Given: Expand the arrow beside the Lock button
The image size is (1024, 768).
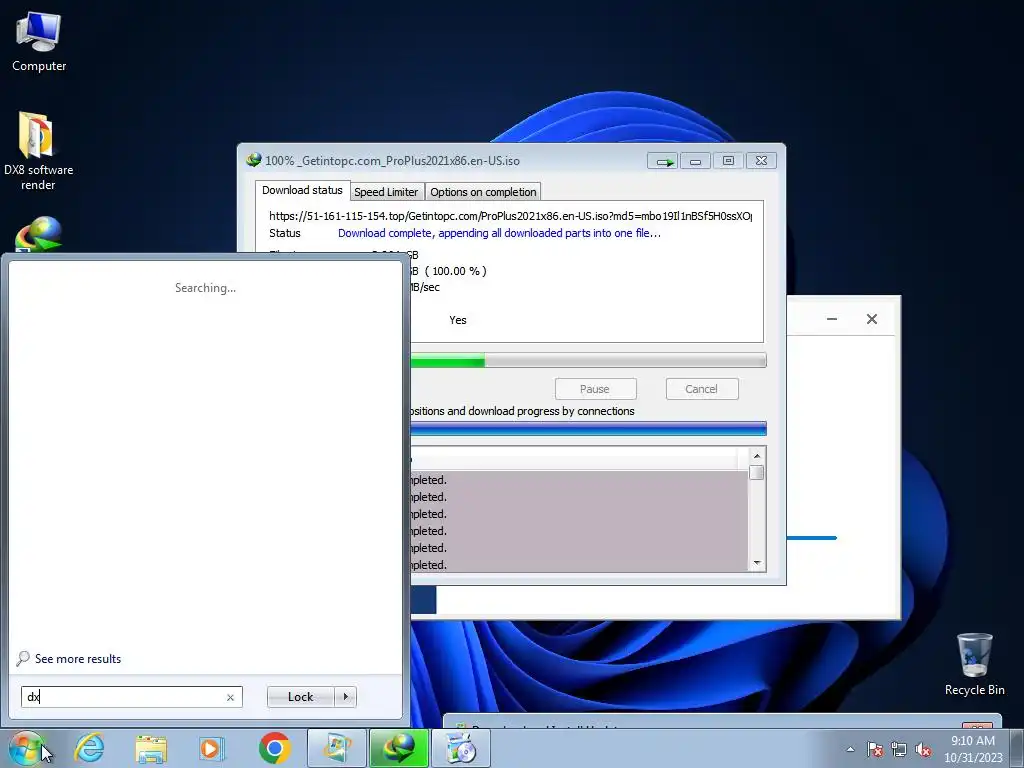Looking at the screenshot, I should (x=345, y=697).
